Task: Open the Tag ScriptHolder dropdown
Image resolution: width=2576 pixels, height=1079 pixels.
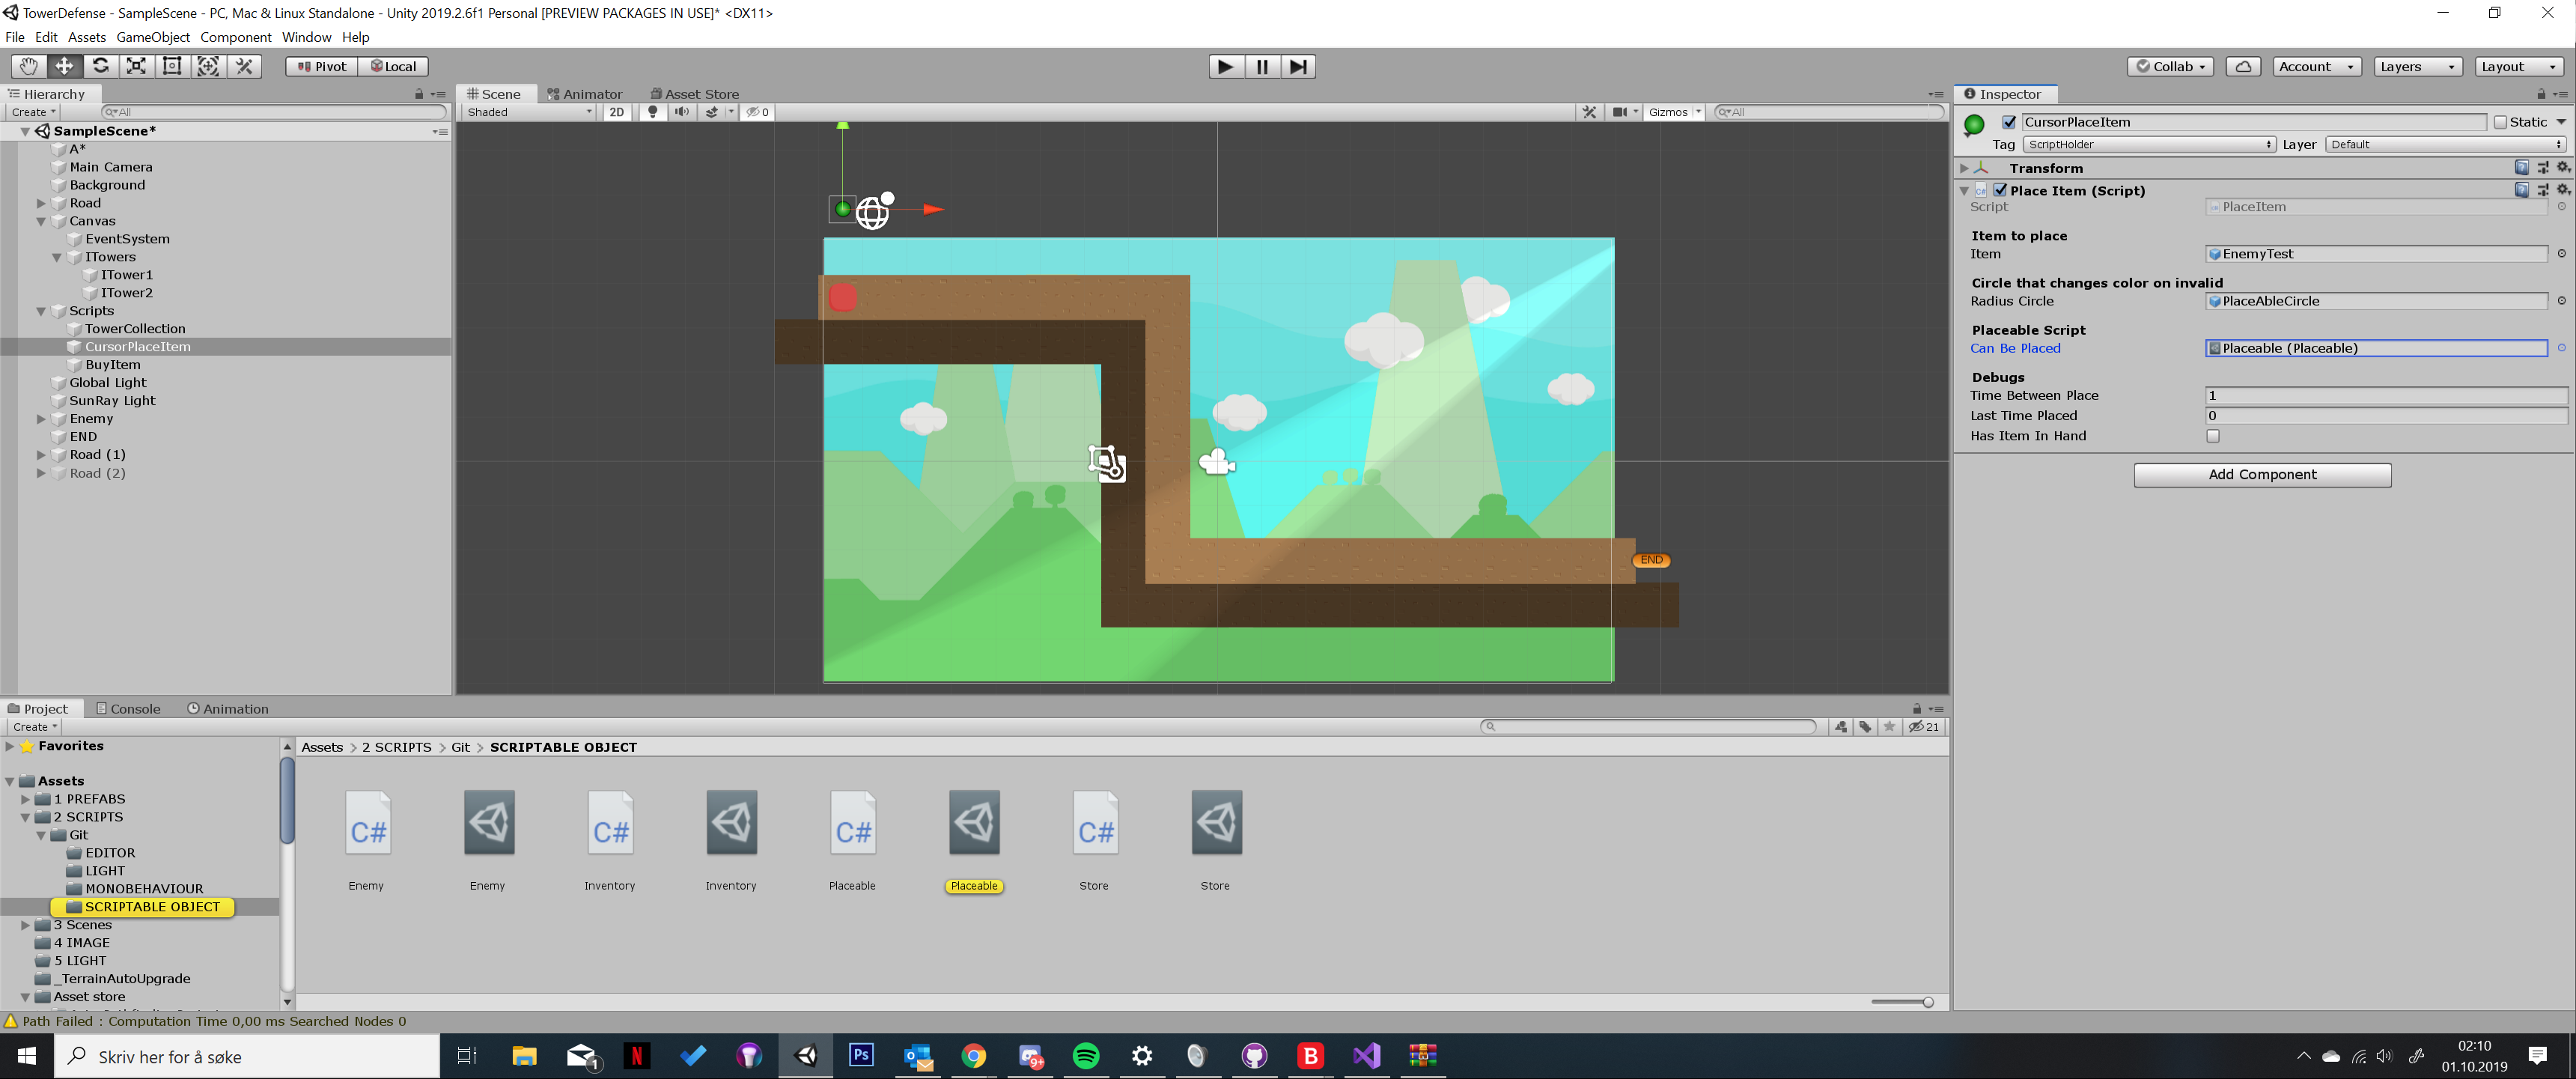Action: [x=2149, y=145]
